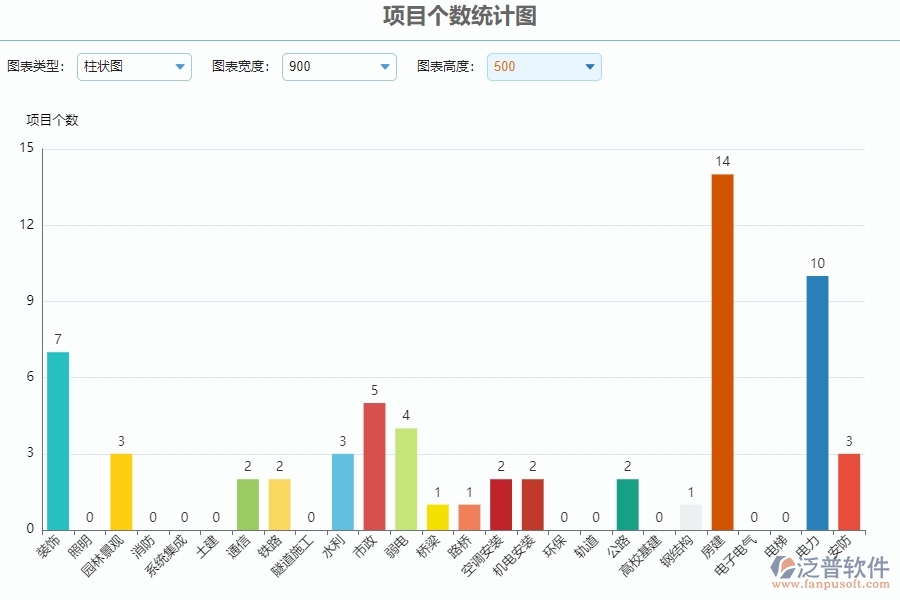Image resolution: width=900 pixels, height=600 pixels.
Task: Open the 图表高度 dropdown showing 500
Action: [544, 67]
